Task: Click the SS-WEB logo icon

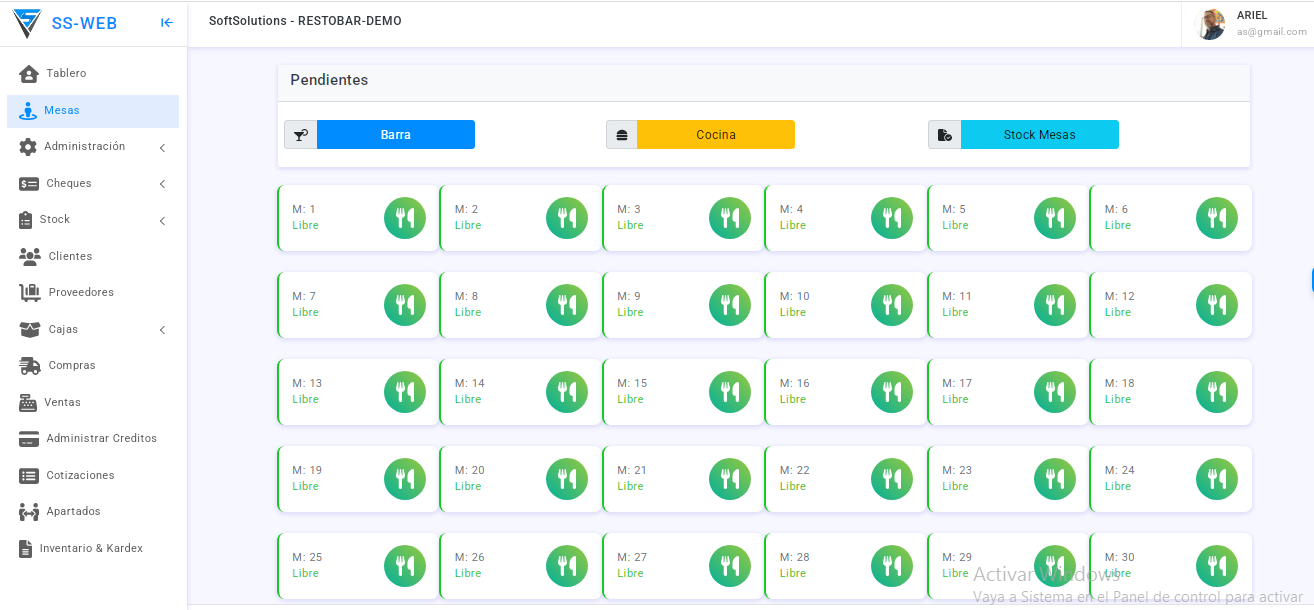Action: (x=28, y=23)
